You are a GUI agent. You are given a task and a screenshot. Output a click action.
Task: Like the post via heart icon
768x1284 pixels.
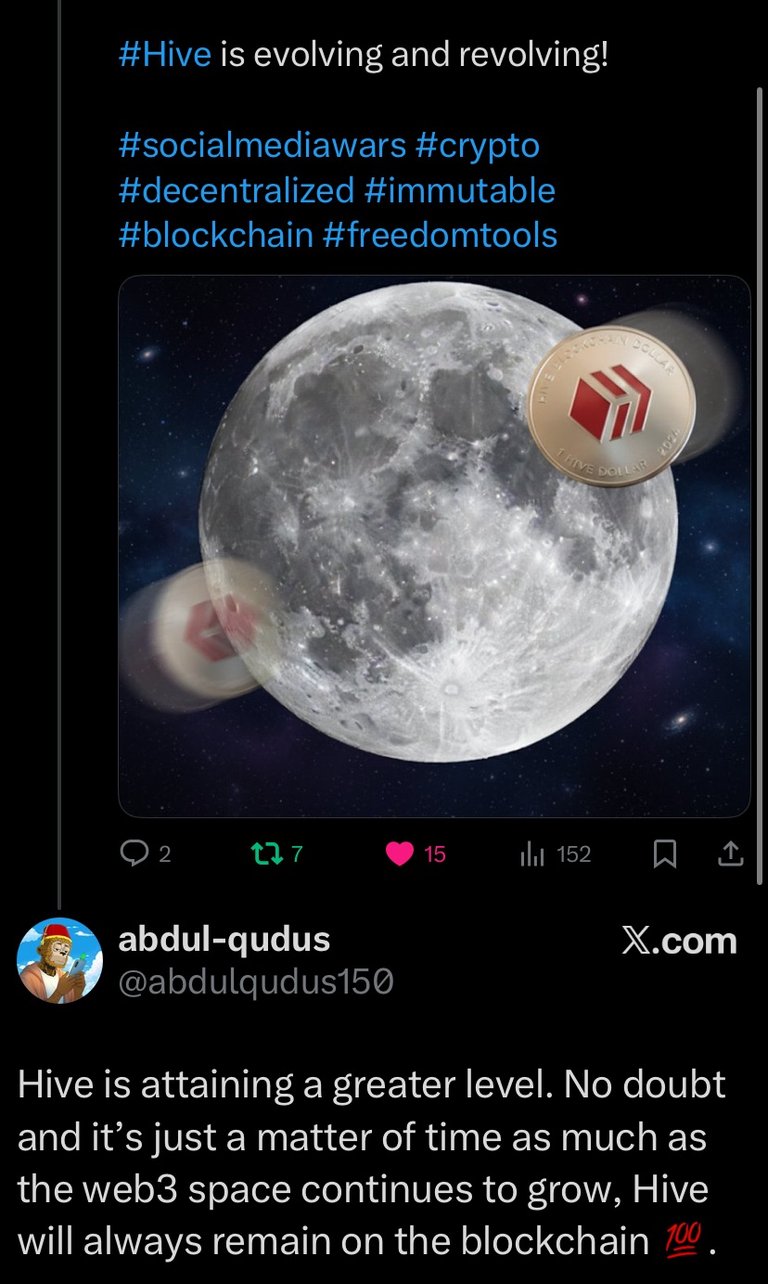tap(400, 854)
